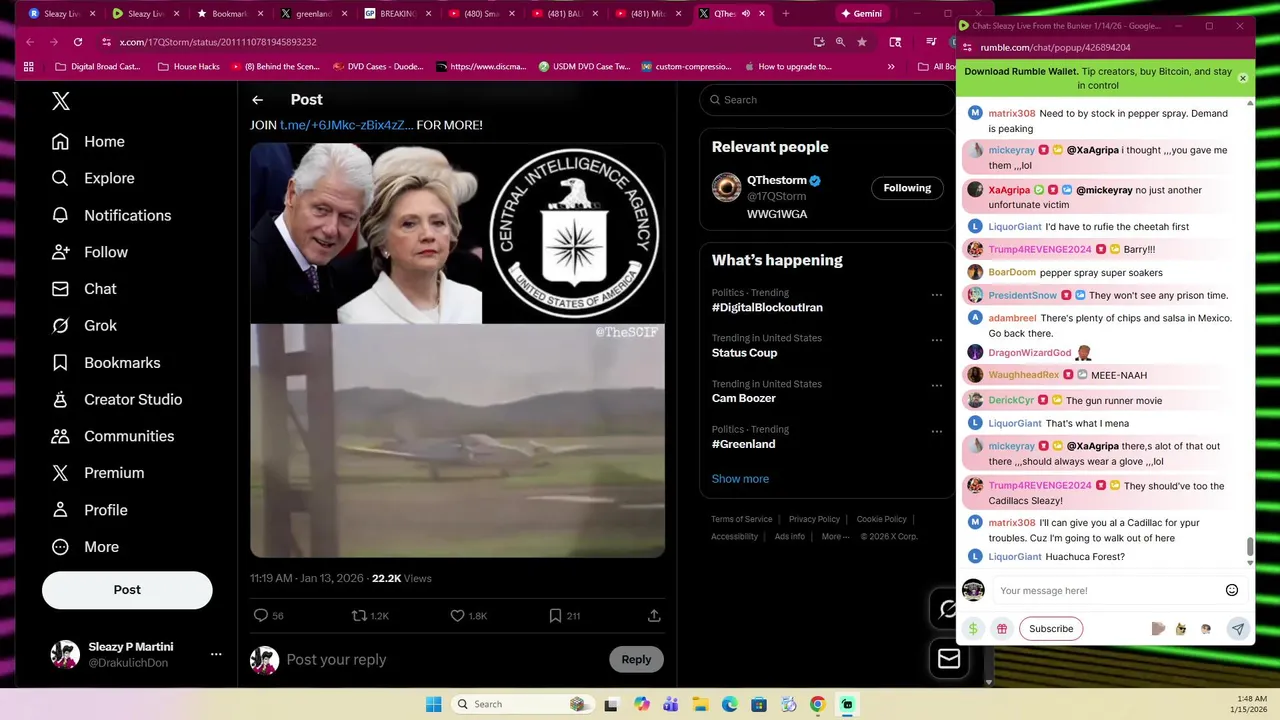
Task: Go back with the post header arrow
Action: click(x=257, y=100)
